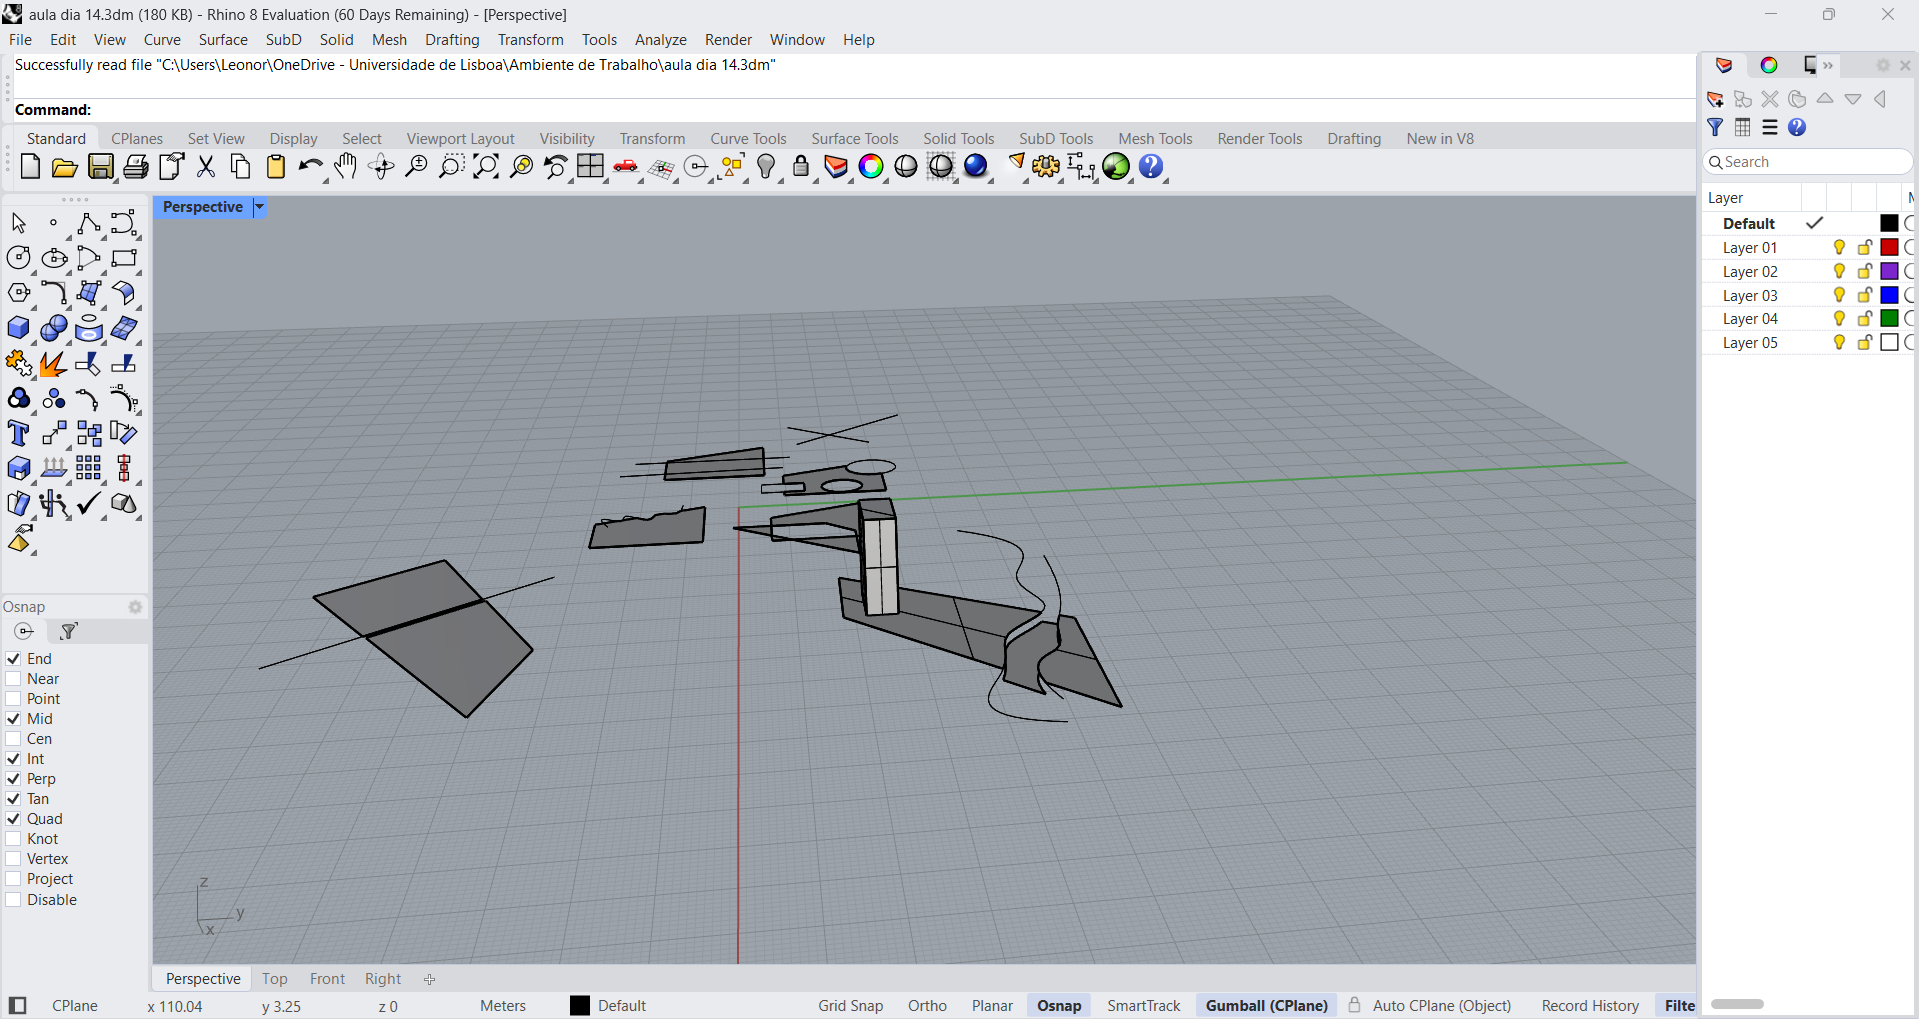This screenshot has height=1019, width=1919.
Task: Toggle Grid Snap in status bar
Action: [x=850, y=1006]
